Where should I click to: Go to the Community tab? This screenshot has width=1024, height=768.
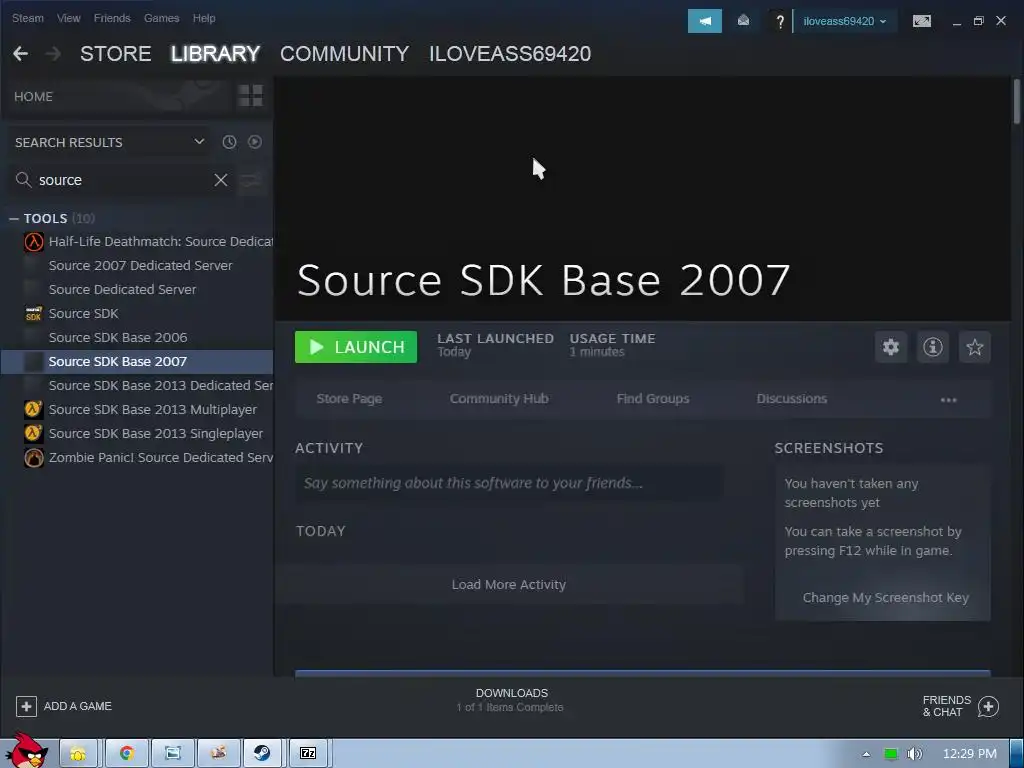coord(344,54)
